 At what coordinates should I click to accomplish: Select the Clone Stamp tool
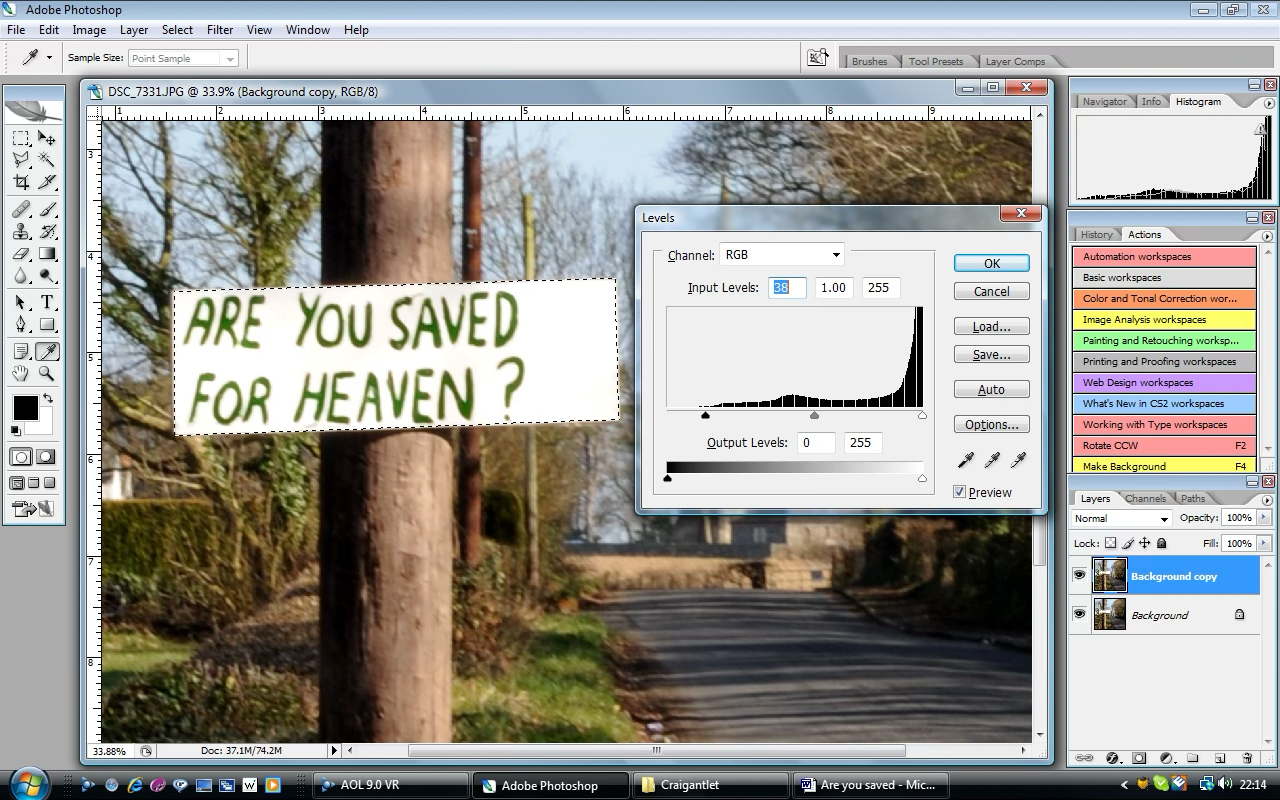[x=20, y=232]
